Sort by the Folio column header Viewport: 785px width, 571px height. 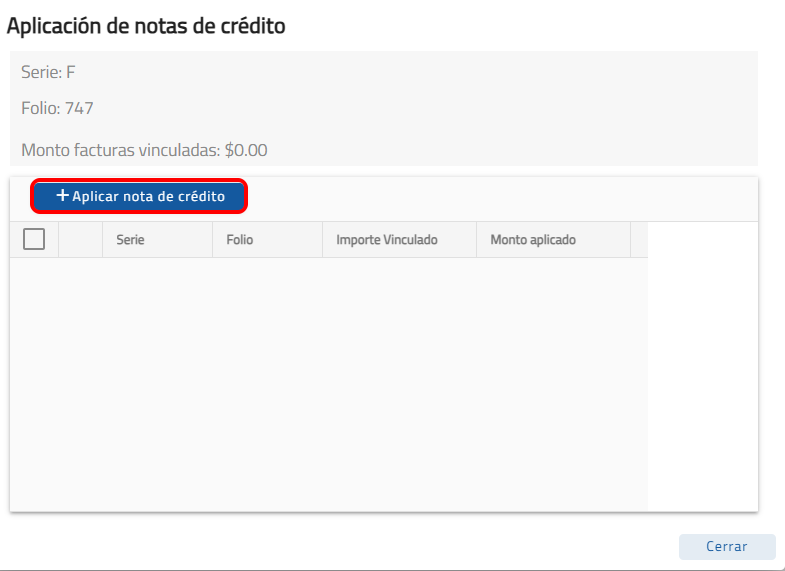point(240,240)
